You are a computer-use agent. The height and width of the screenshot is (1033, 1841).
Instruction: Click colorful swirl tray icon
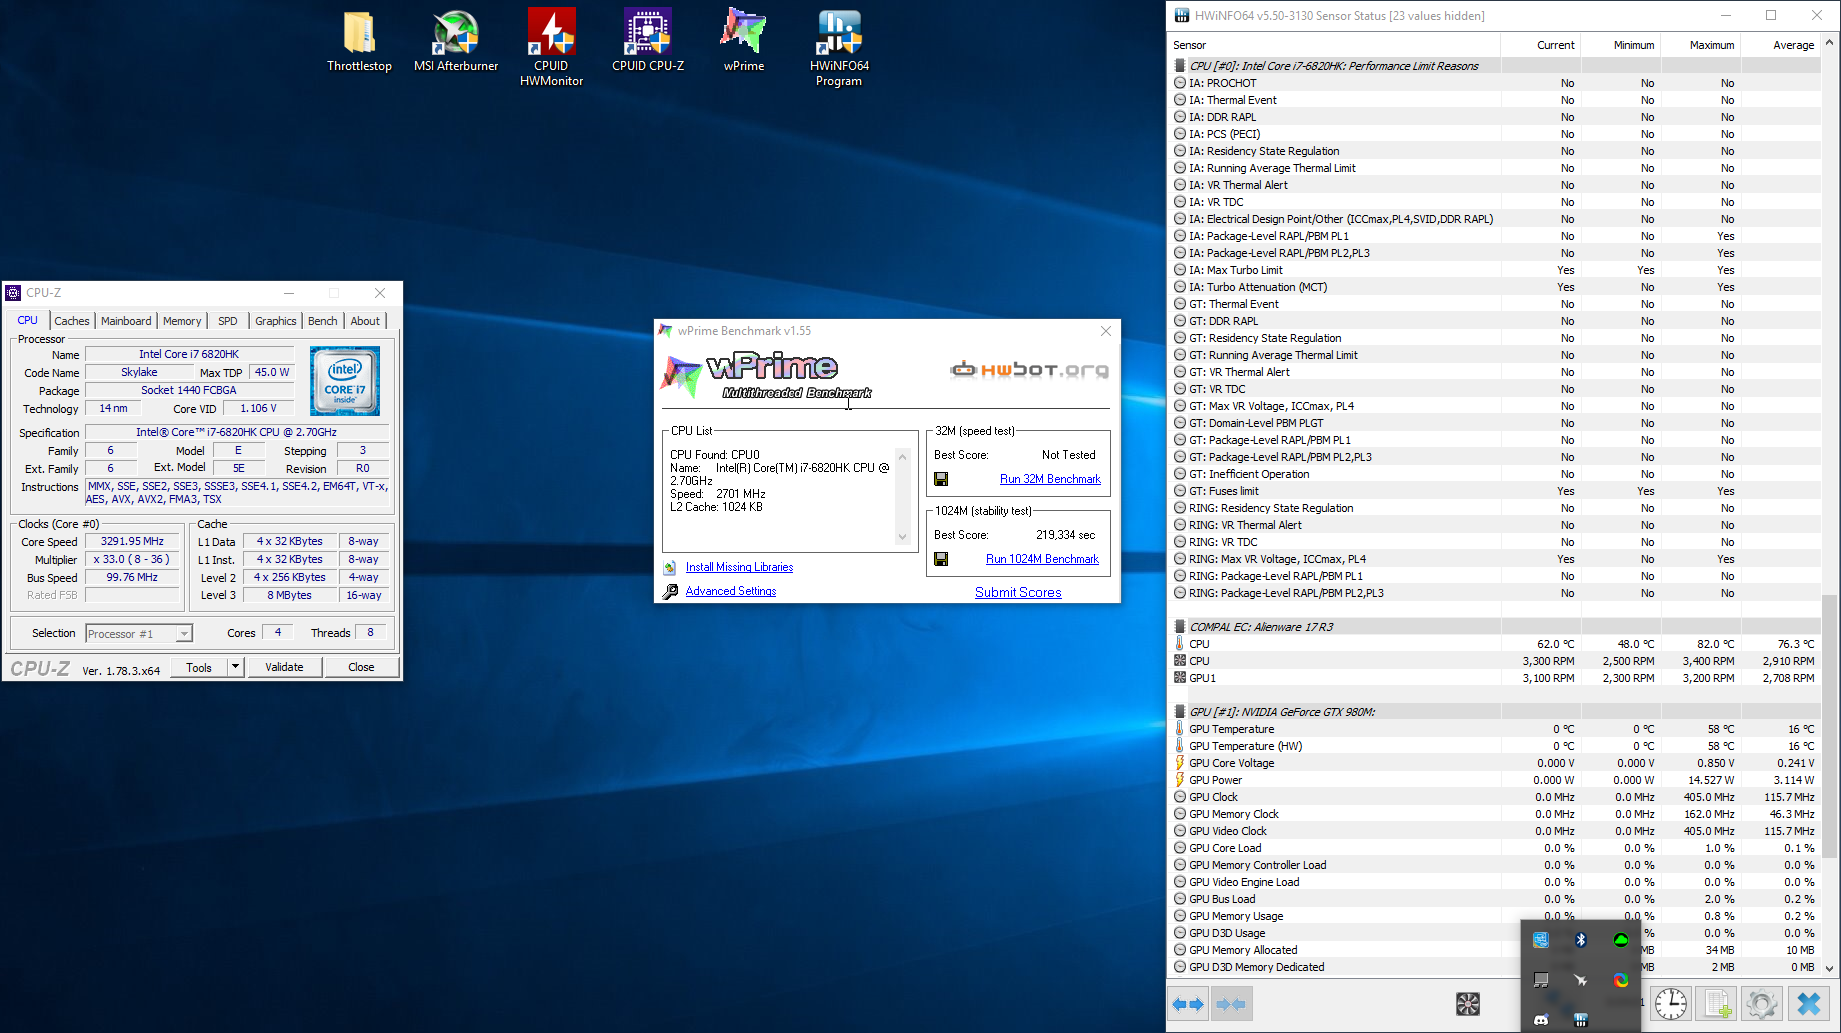pyautogui.click(x=1621, y=980)
